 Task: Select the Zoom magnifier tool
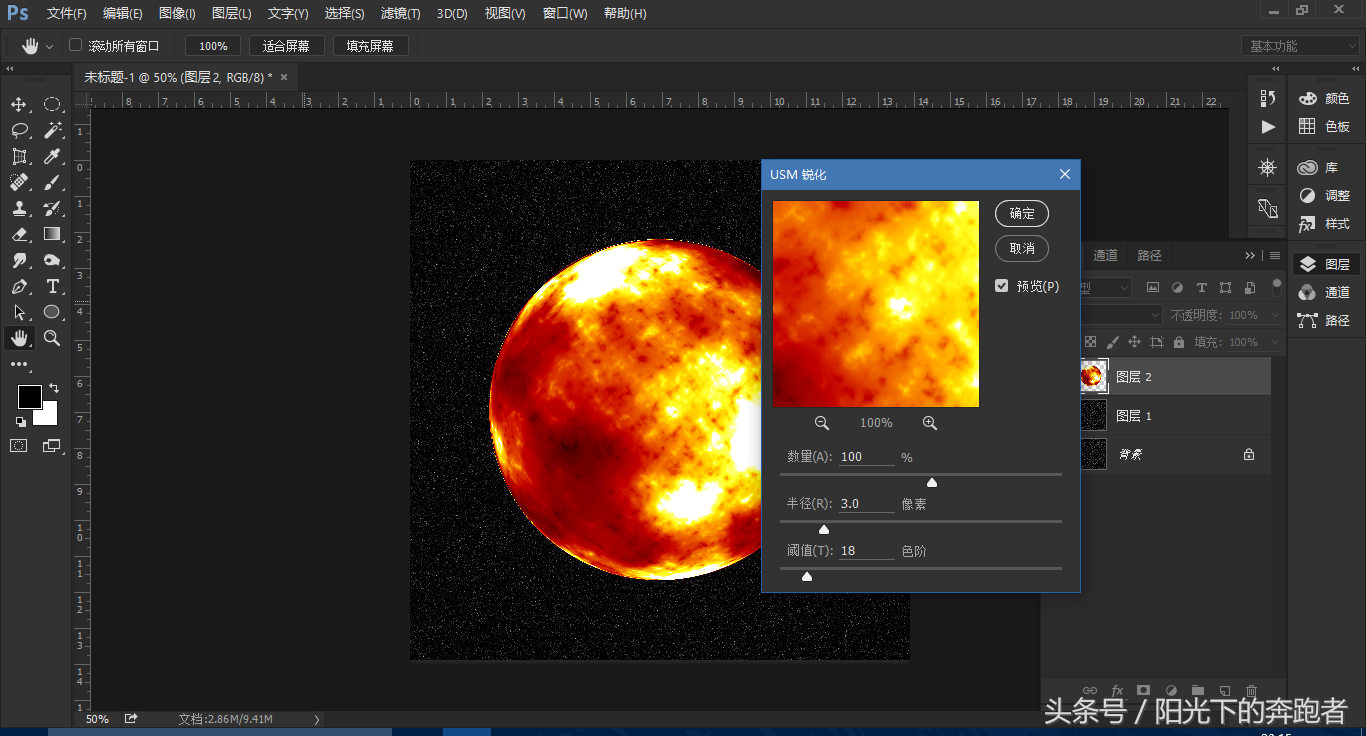pyautogui.click(x=52, y=339)
